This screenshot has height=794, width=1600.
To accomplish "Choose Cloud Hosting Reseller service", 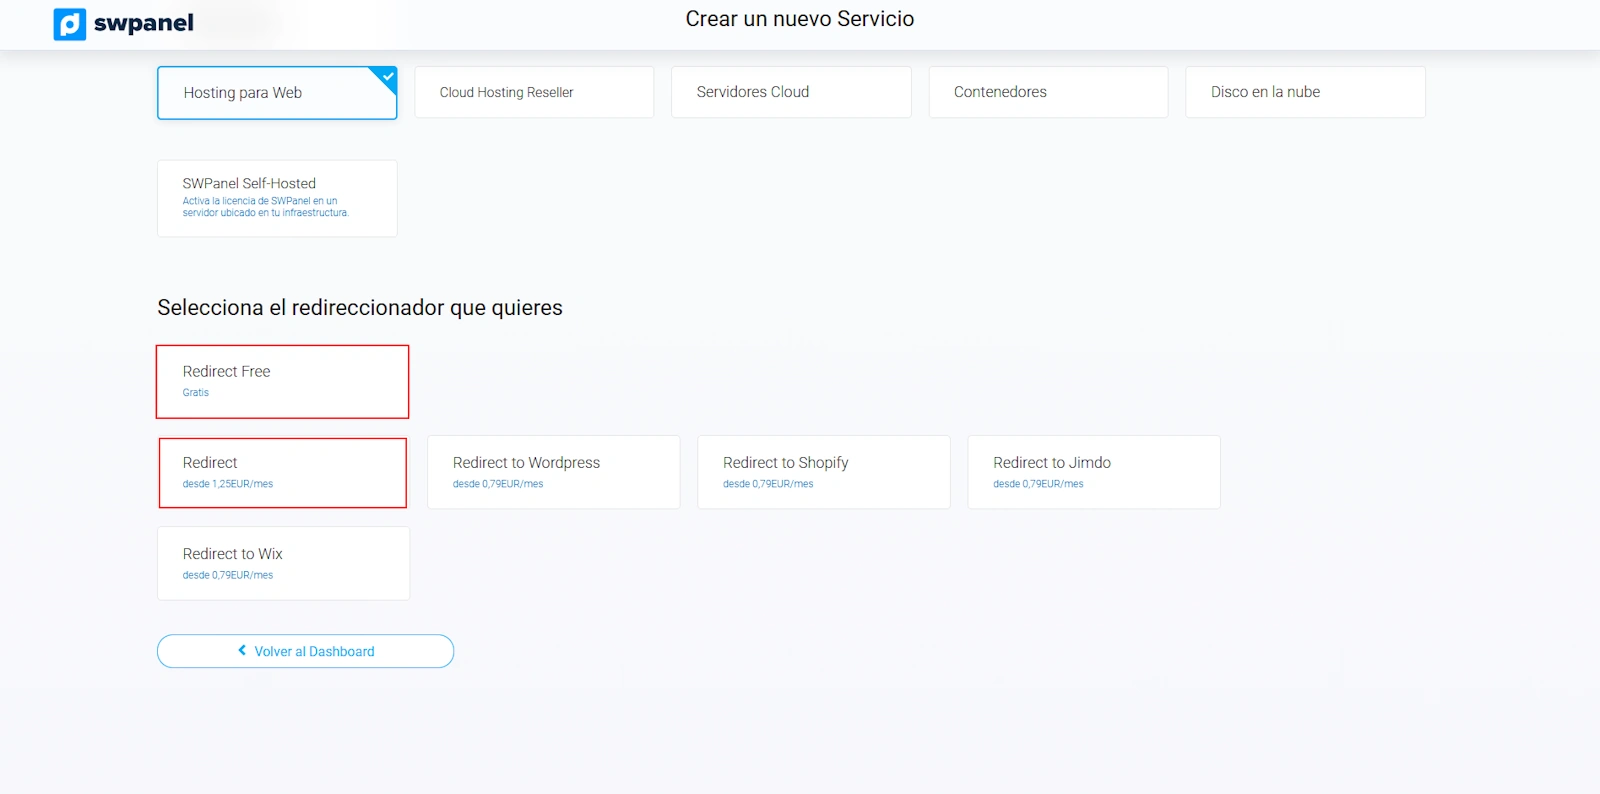I will point(534,93).
